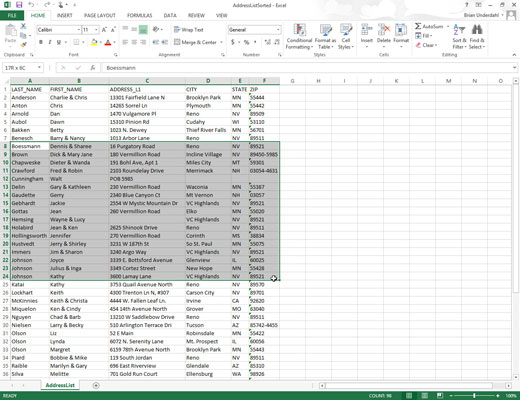520x400 pixels.
Task: Expand the Calibri font name dropdown
Action: tap(79, 30)
